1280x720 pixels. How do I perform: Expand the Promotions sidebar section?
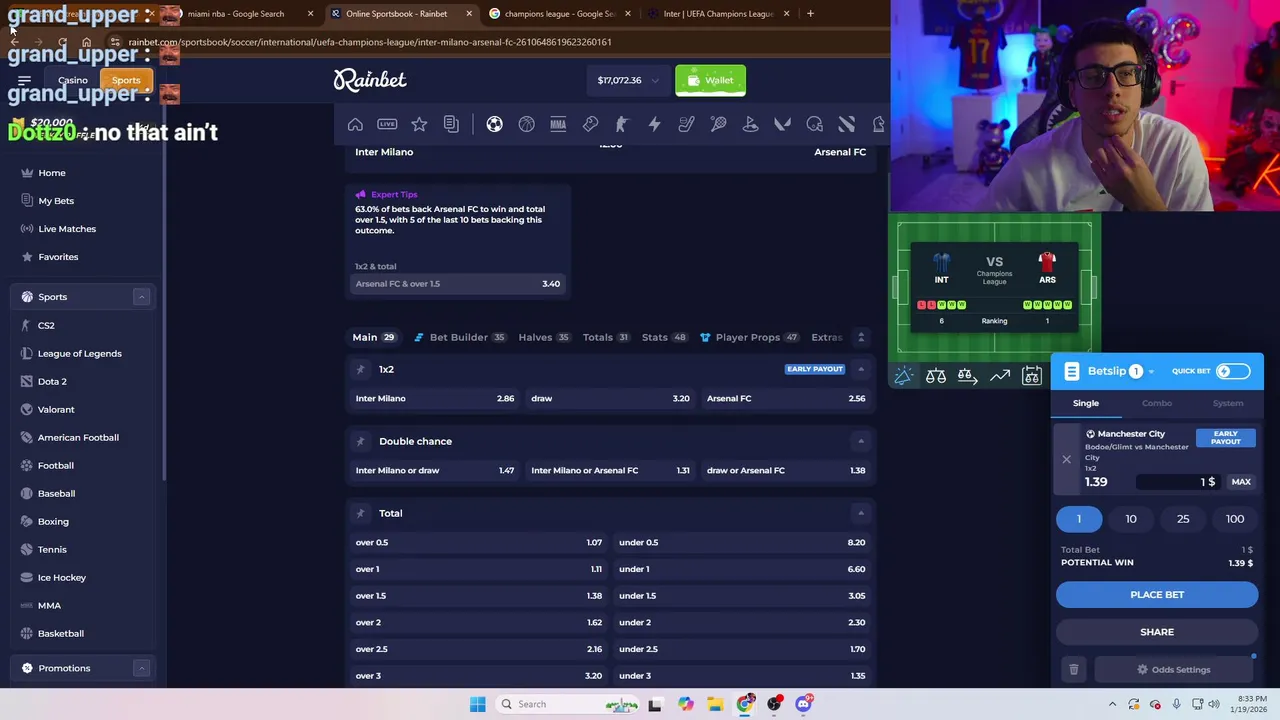[x=141, y=668]
